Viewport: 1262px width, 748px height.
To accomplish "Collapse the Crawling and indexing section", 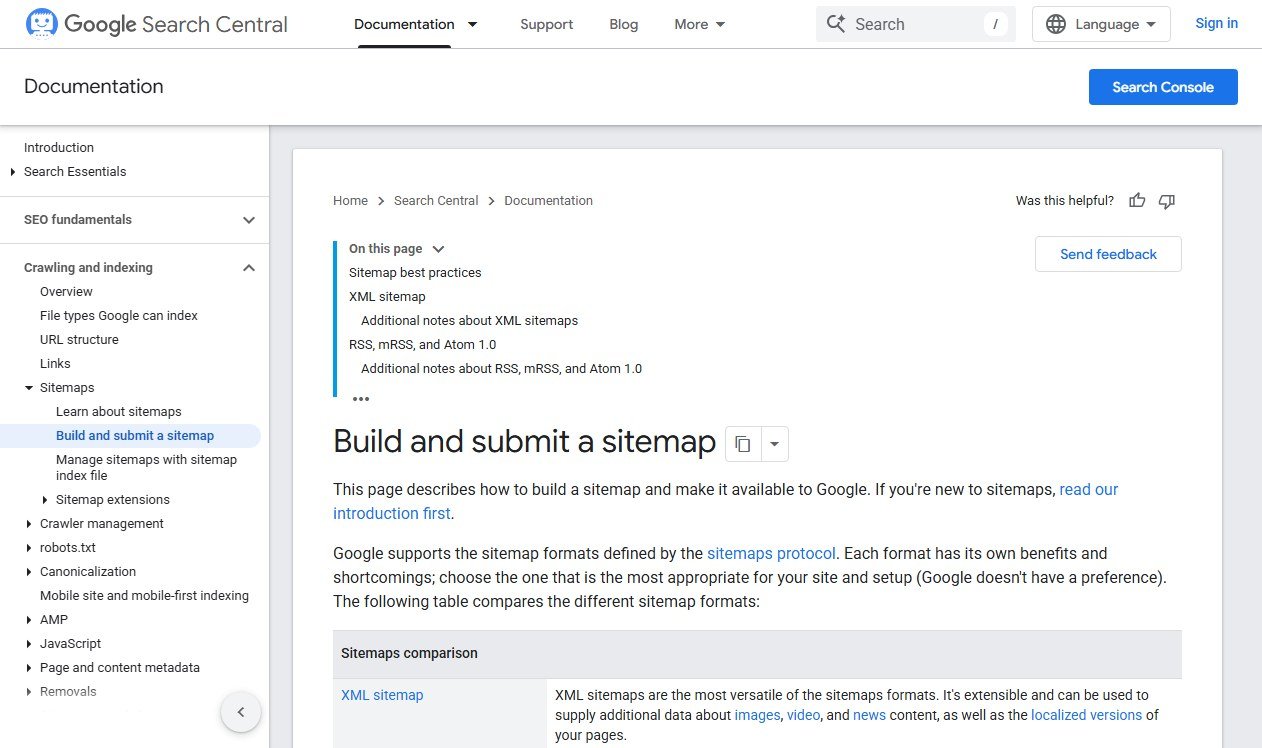I will pyautogui.click(x=249, y=268).
